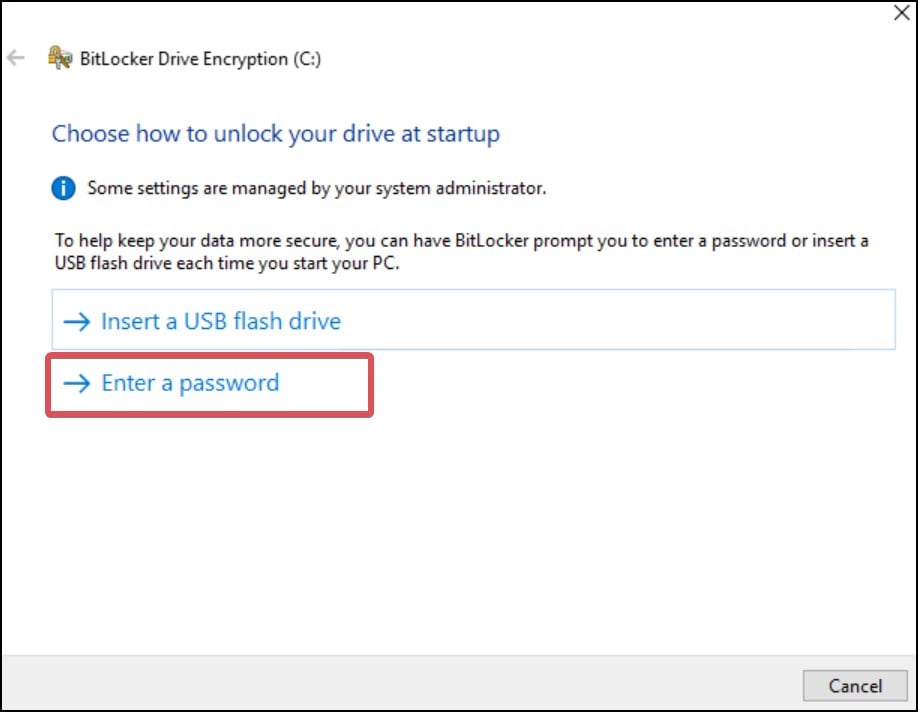This screenshot has height=712, width=918.
Task: Click the (C:) drive label in the title
Action: click(x=307, y=59)
